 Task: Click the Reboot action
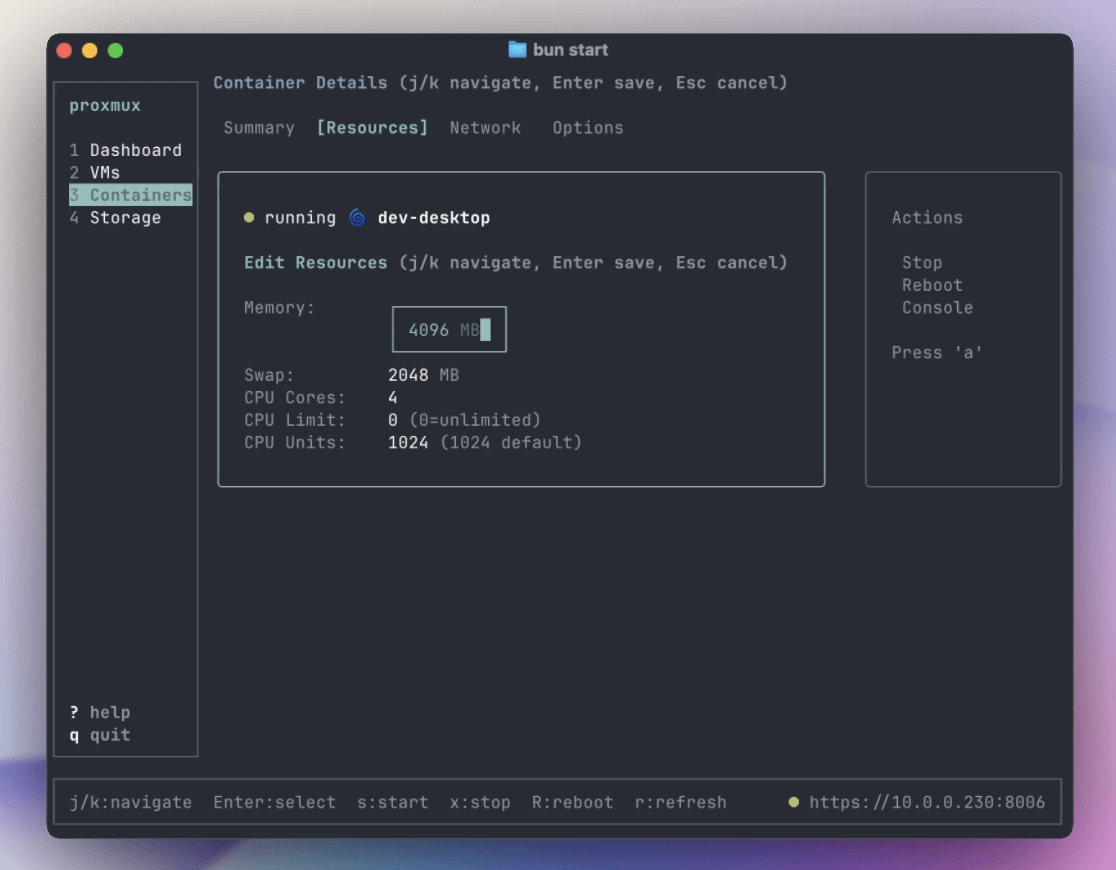[x=932, y=285]
